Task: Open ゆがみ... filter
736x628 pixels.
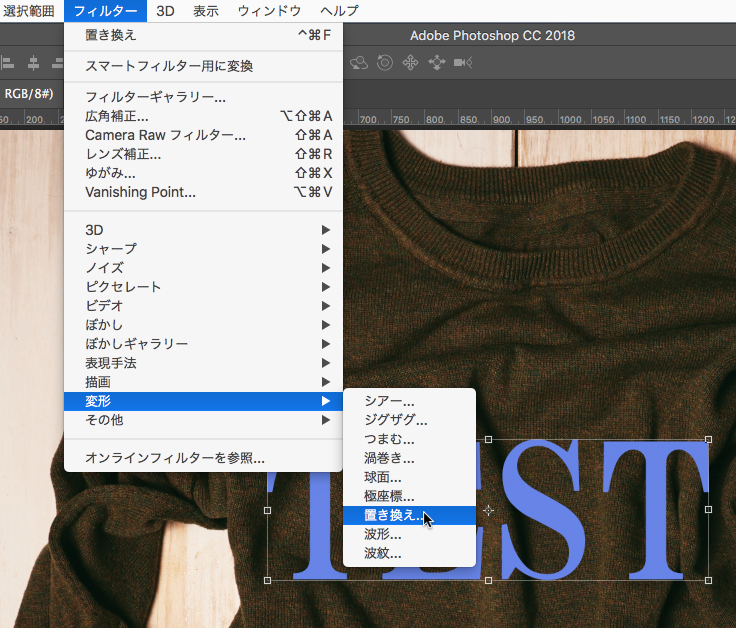Action: point(203,173)
